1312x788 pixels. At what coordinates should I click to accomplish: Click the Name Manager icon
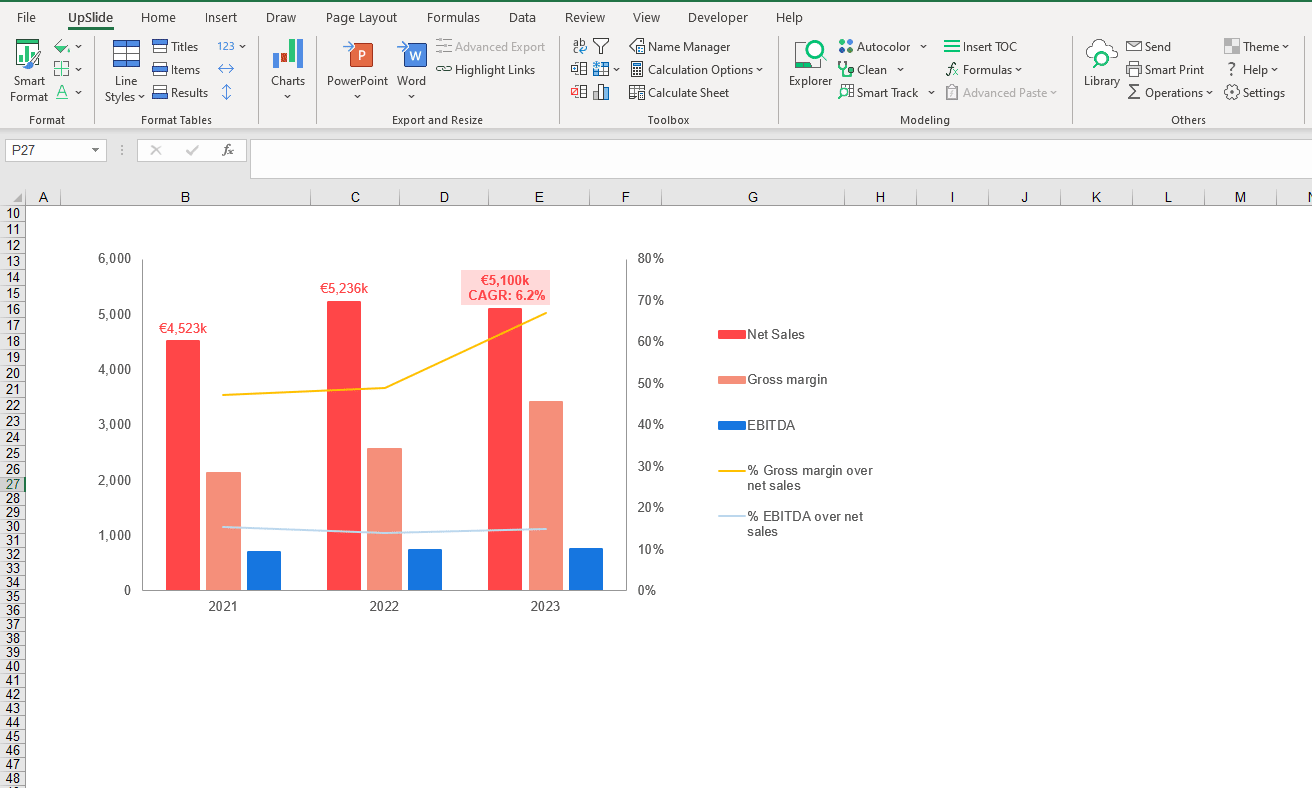636,46
